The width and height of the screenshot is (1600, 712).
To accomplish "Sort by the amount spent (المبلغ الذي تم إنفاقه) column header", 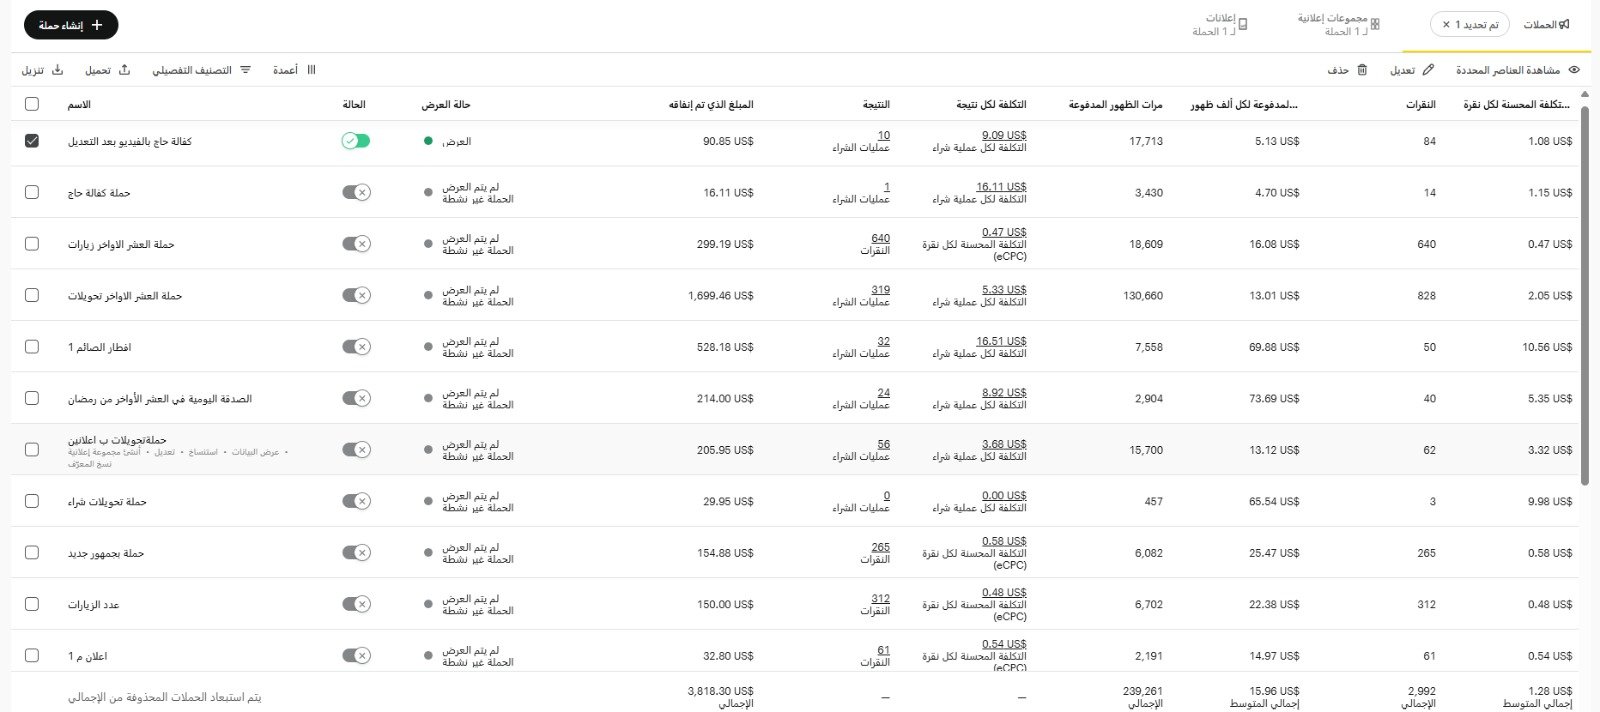I will (x=710, y=104).
